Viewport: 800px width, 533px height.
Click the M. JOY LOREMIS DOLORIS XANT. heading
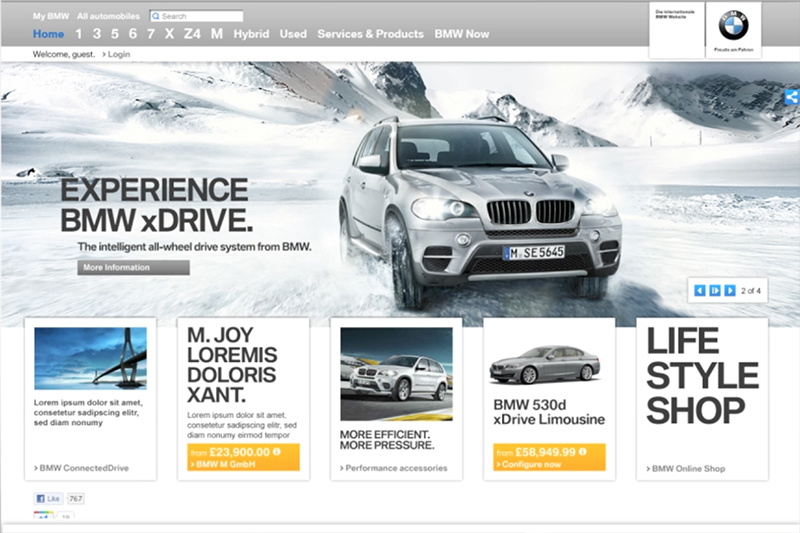(x=232, y=365)
